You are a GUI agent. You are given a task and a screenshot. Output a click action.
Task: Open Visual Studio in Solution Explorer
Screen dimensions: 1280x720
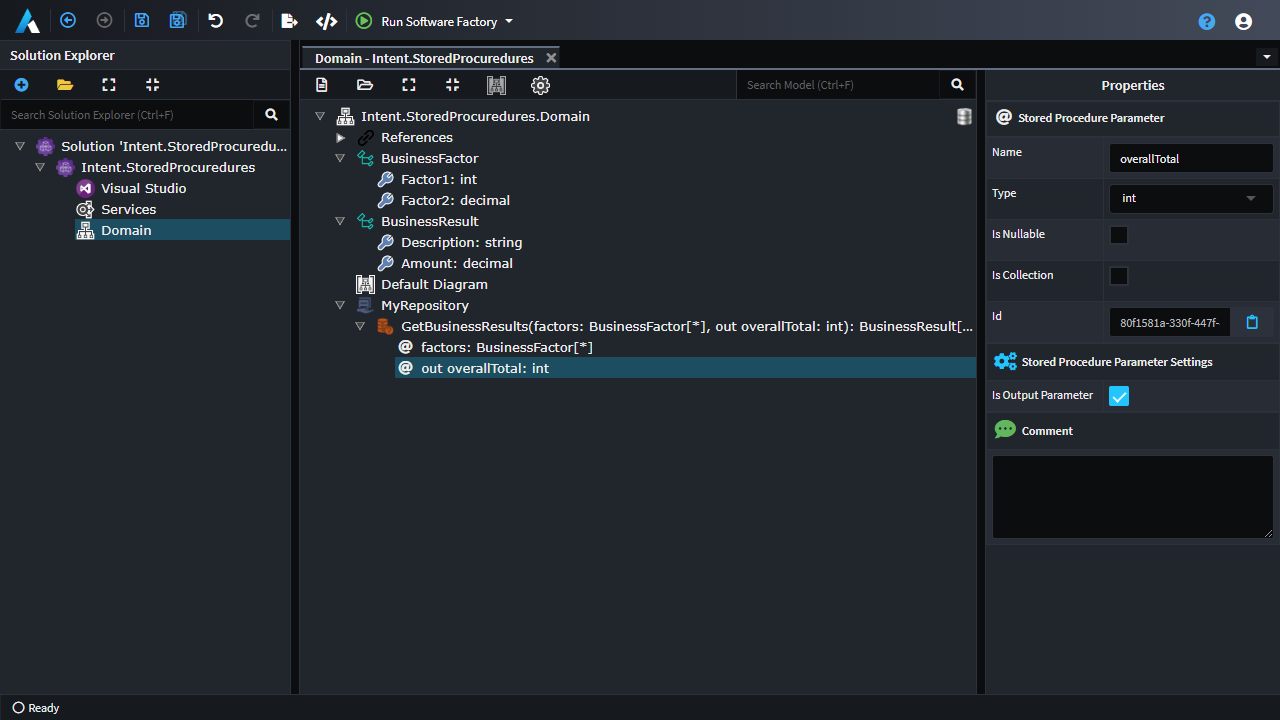click(x=143, y=188)
